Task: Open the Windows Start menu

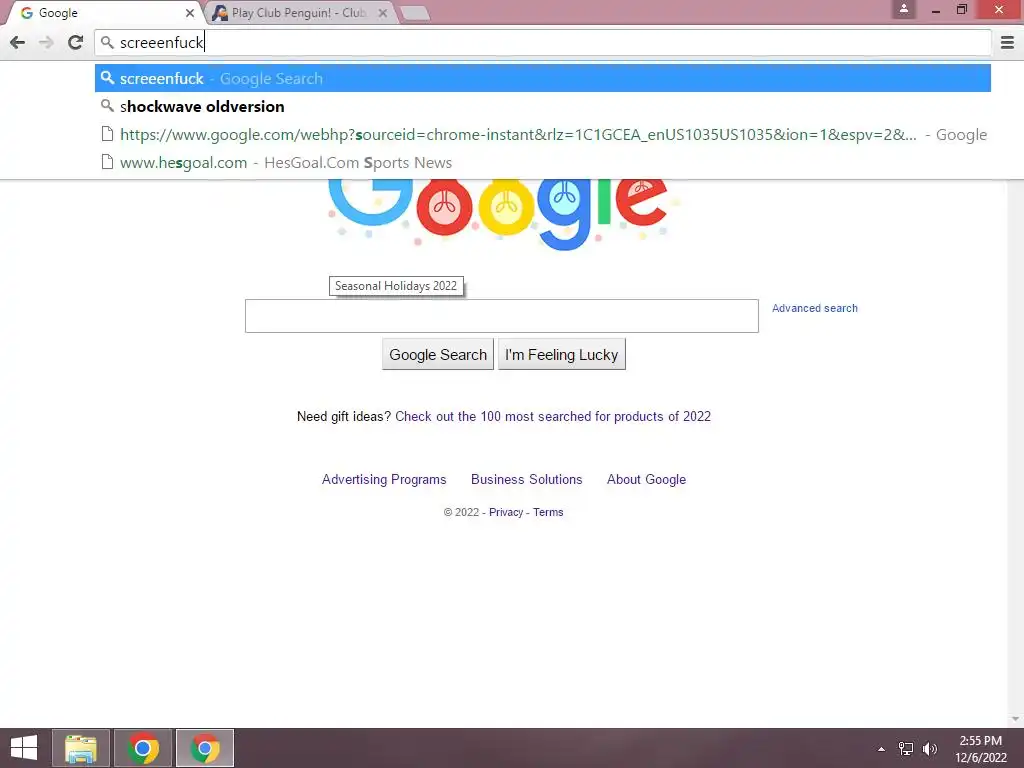Action: (24, 748)
